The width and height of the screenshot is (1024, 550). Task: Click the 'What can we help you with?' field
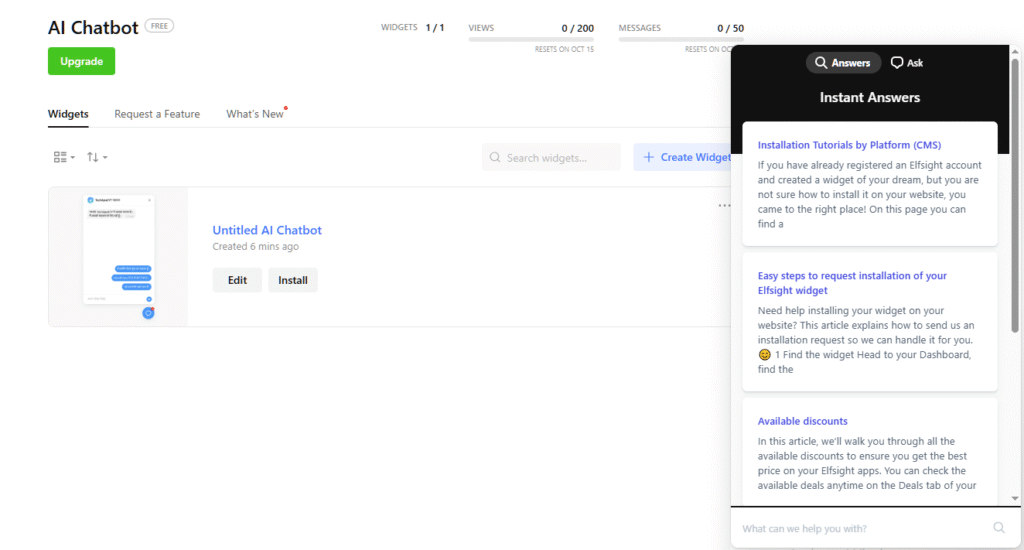[860, 528]
